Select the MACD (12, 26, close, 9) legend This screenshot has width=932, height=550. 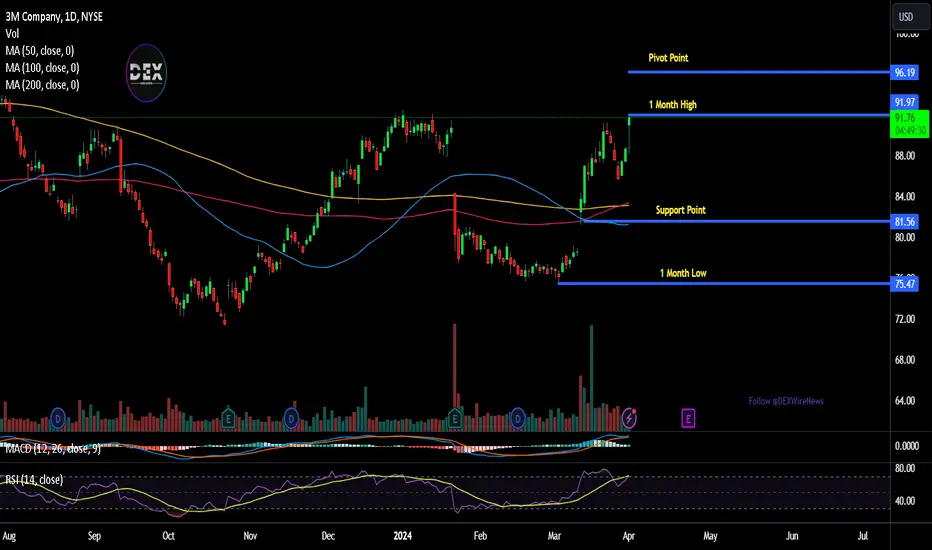tap(53, 448)
